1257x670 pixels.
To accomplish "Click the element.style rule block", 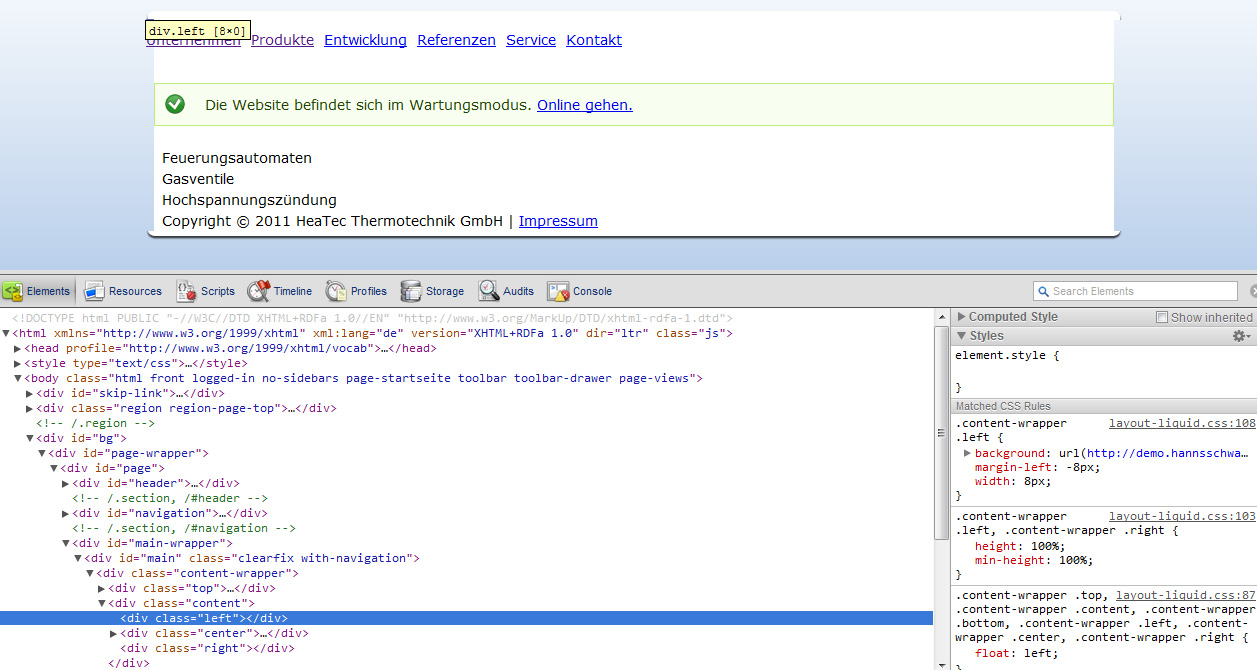I will click(1104, 370).
